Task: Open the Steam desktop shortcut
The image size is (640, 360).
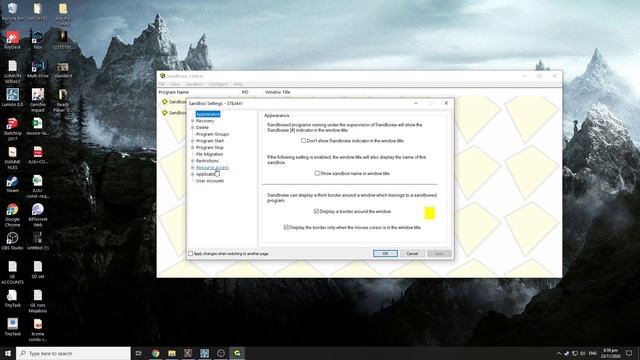Action: click(x=12, y=184)
